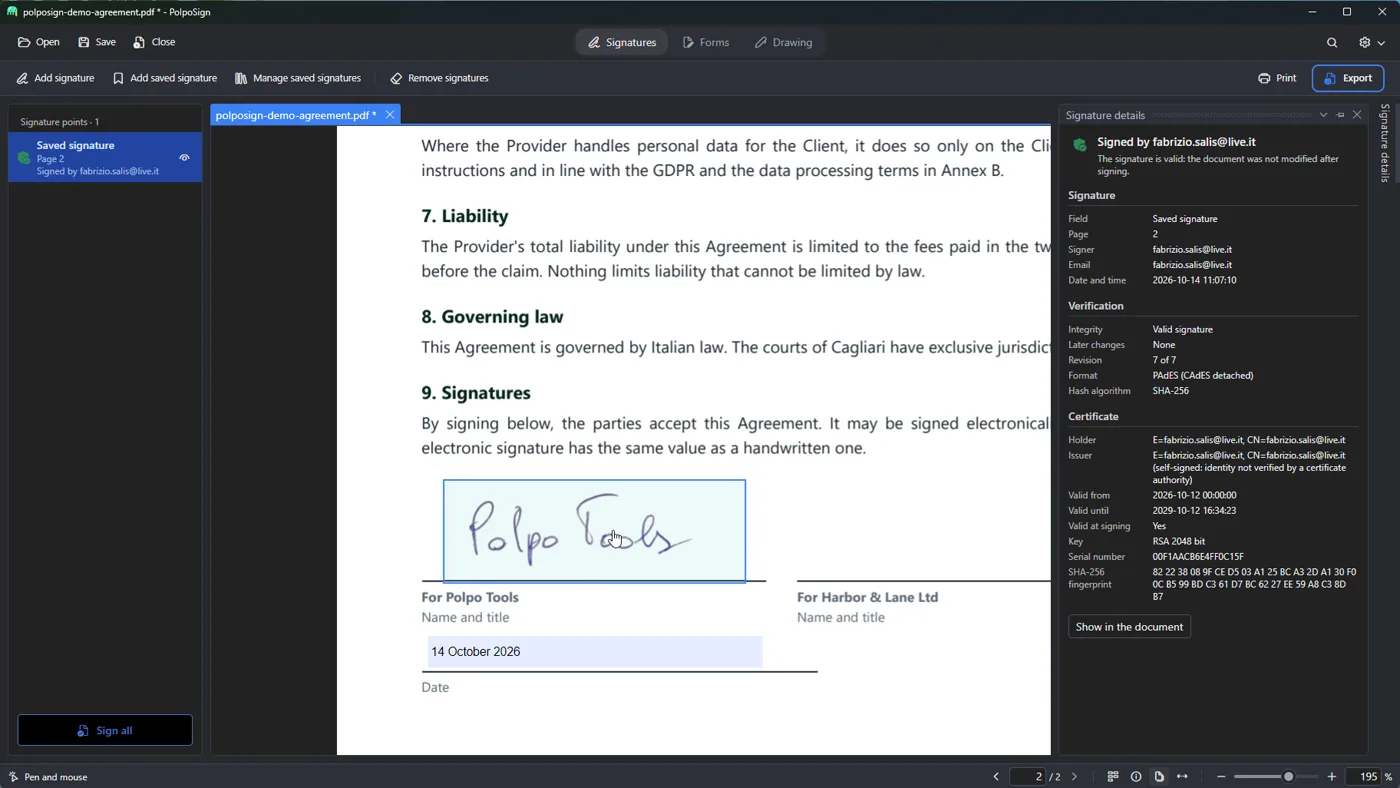The image size is (1400, 788).
Task: Pin the Signature details panel
Action: click(x=1340, y=115)
